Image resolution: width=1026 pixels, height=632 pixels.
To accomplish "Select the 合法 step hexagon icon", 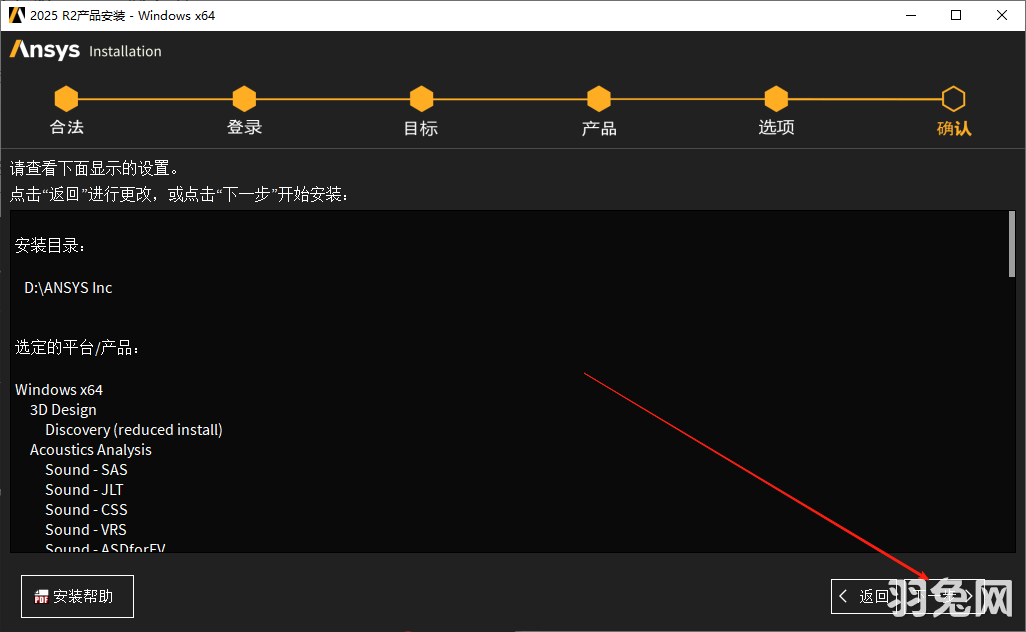I will [x=66, y=99].
